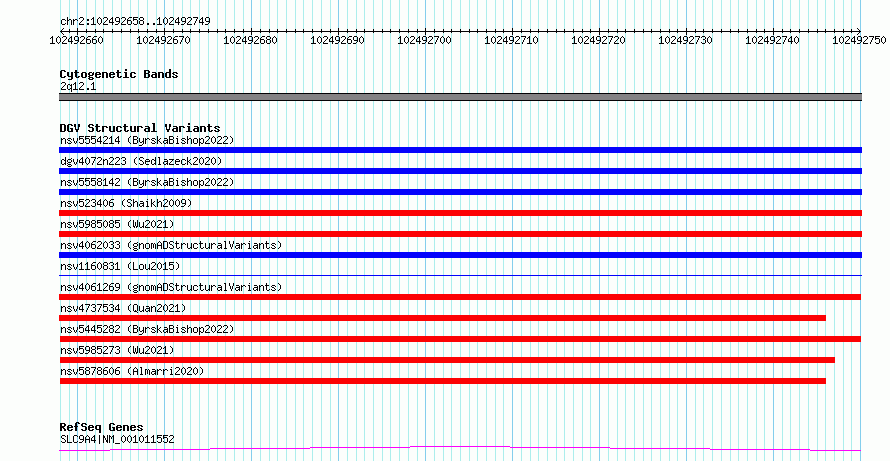Click the red bar for nsv4061269
Screen dimensions: 890x461
pyautogui.click(x=460, y=297)
